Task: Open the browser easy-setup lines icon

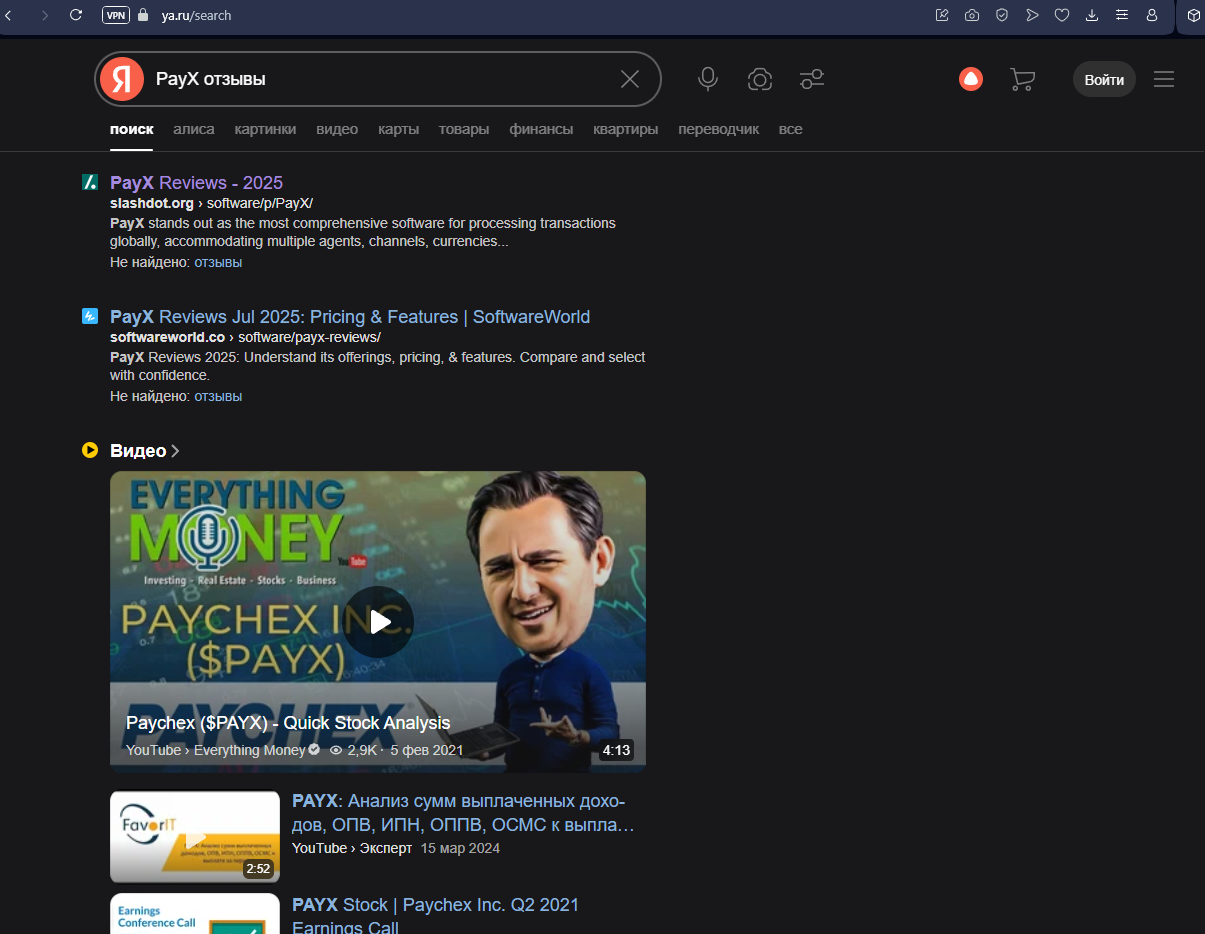Action: [1122, 15]
